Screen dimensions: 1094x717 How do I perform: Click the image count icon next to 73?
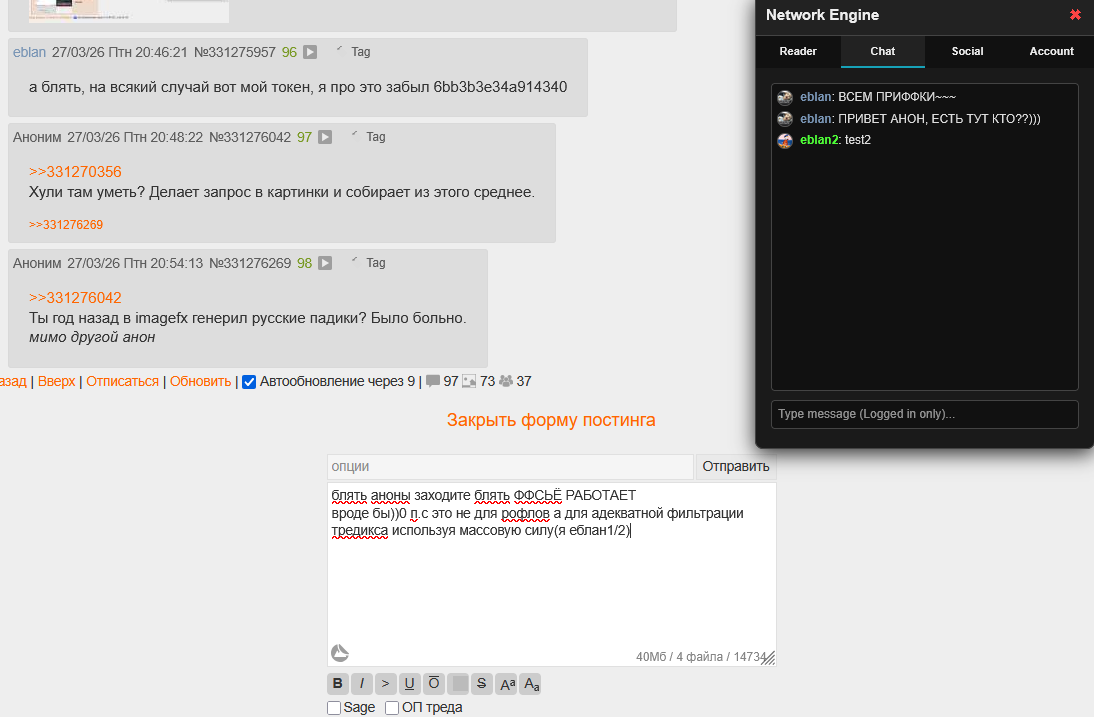pyautogui.click(x=469, y=382)
